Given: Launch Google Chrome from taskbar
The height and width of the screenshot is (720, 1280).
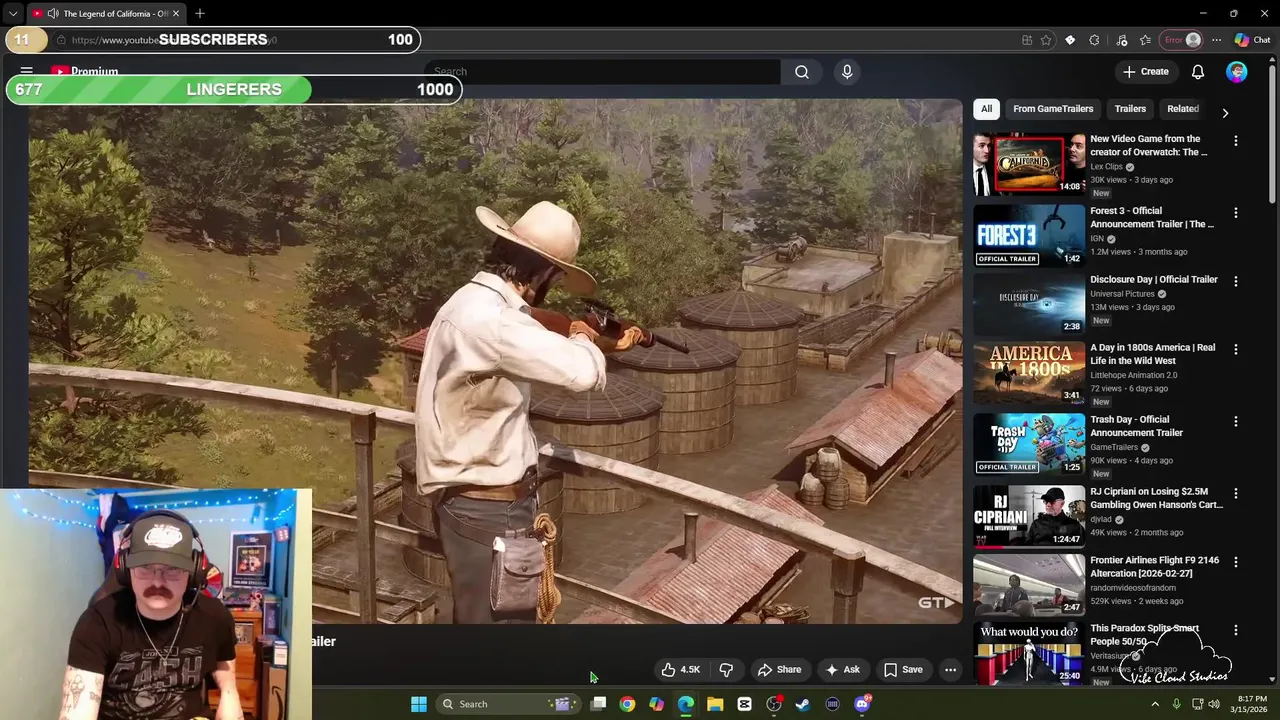Looking at the screenshot, I should point(627,704).
